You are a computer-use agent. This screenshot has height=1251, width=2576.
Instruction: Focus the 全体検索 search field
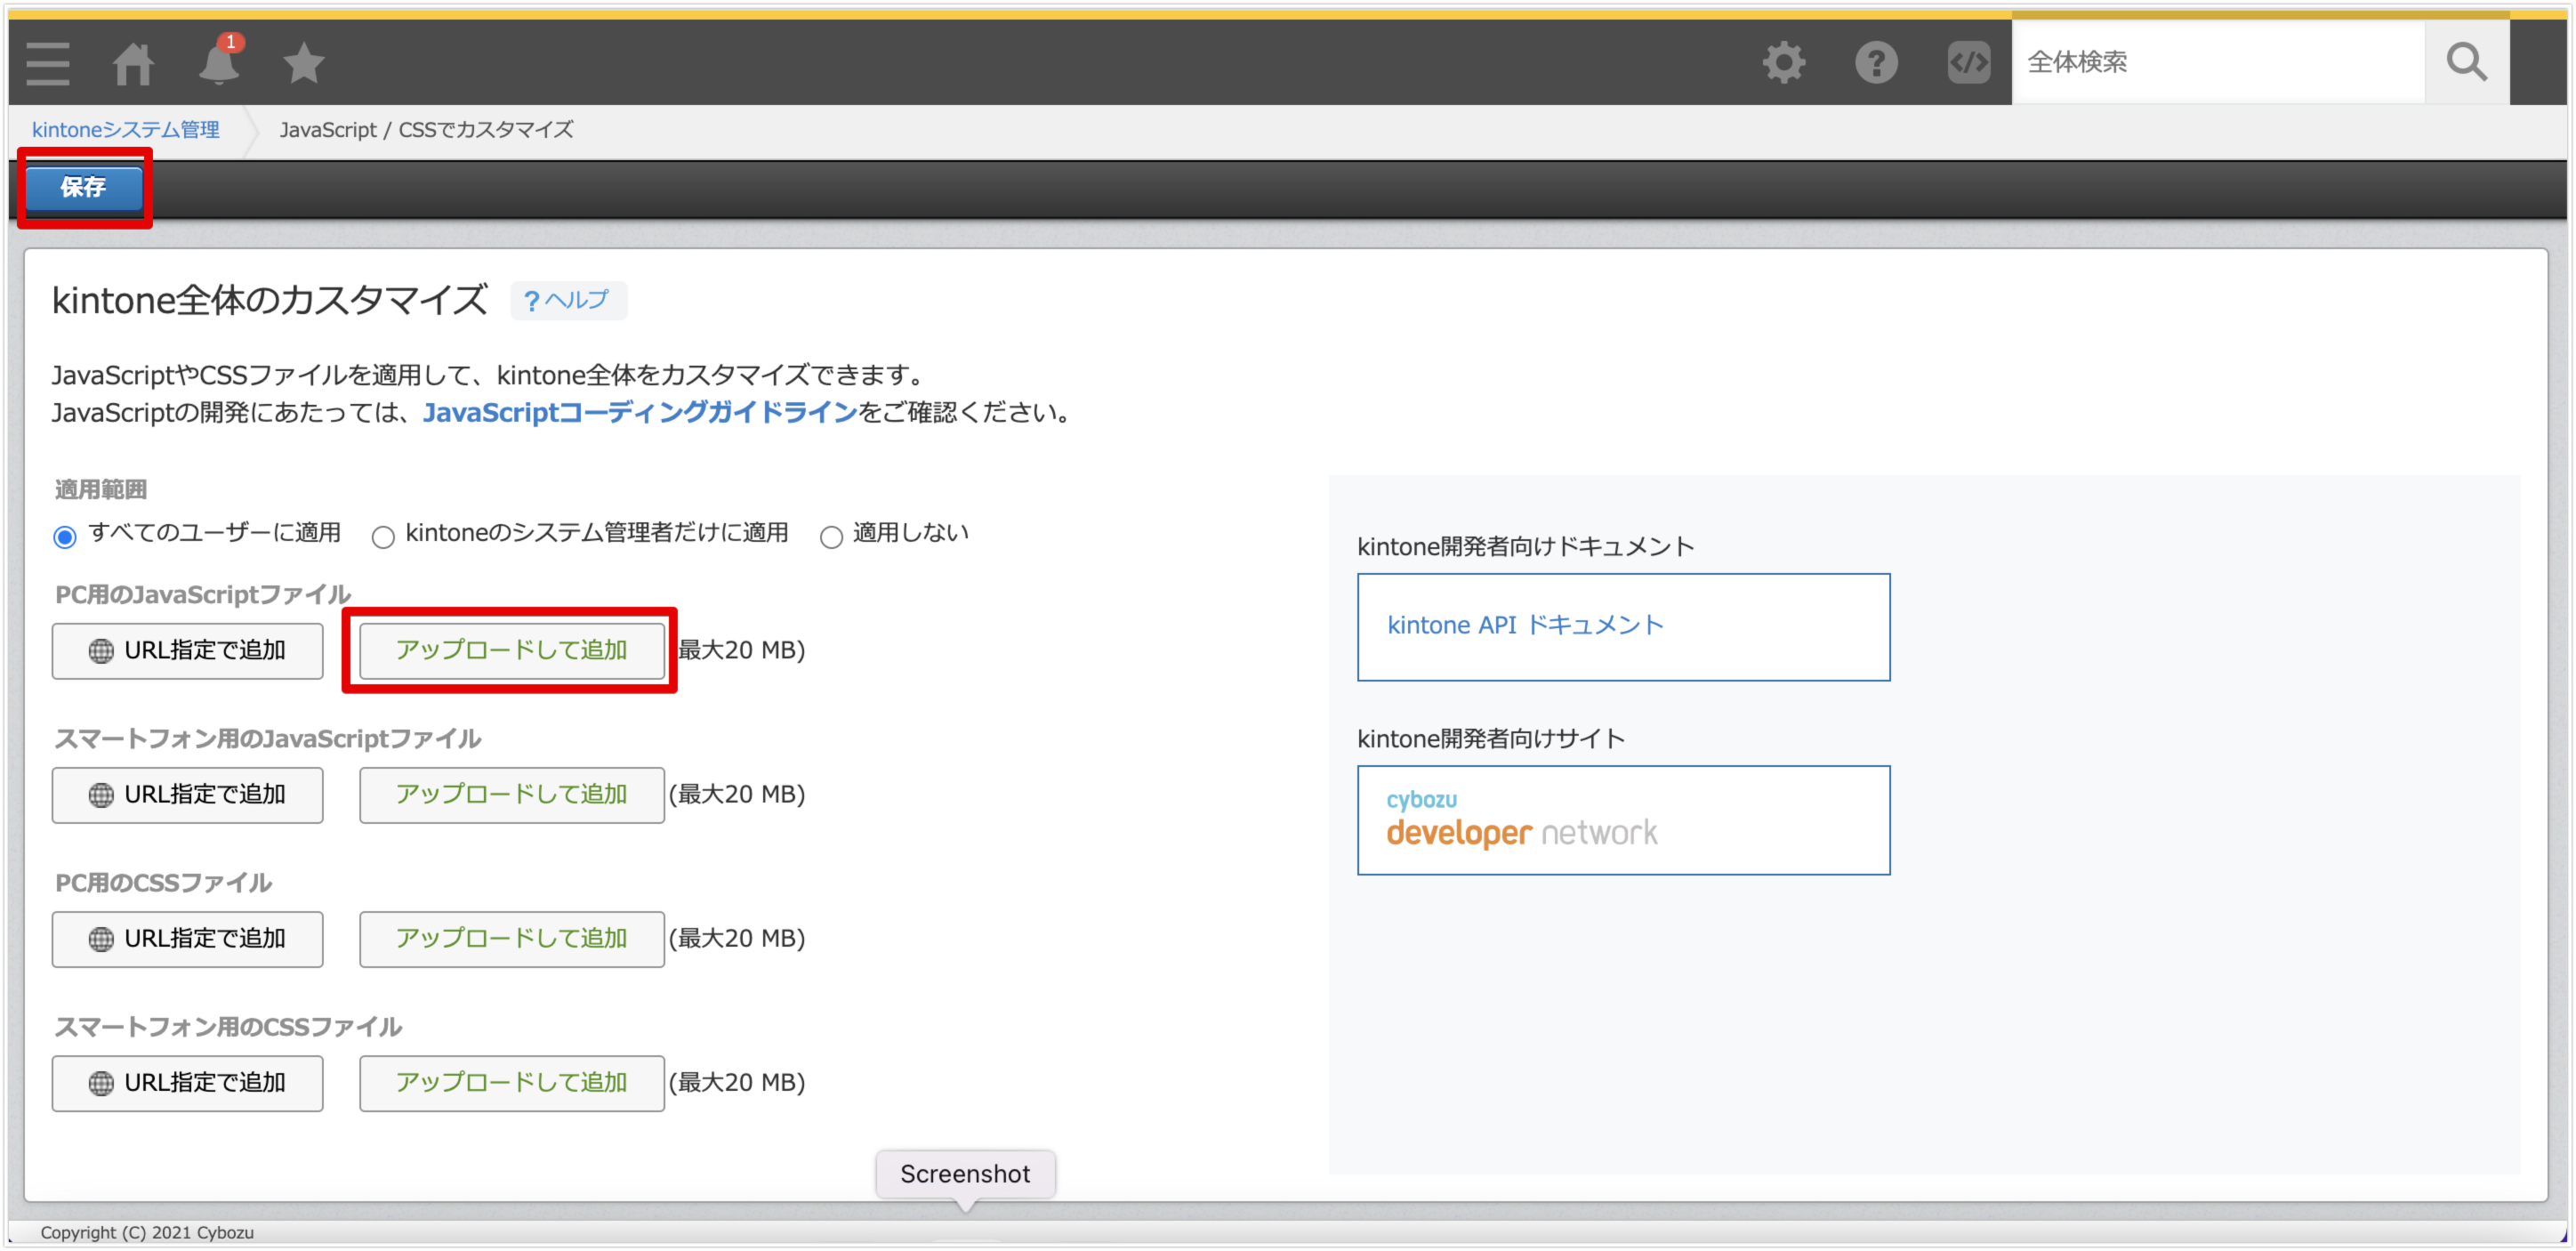click(2218, 62)
